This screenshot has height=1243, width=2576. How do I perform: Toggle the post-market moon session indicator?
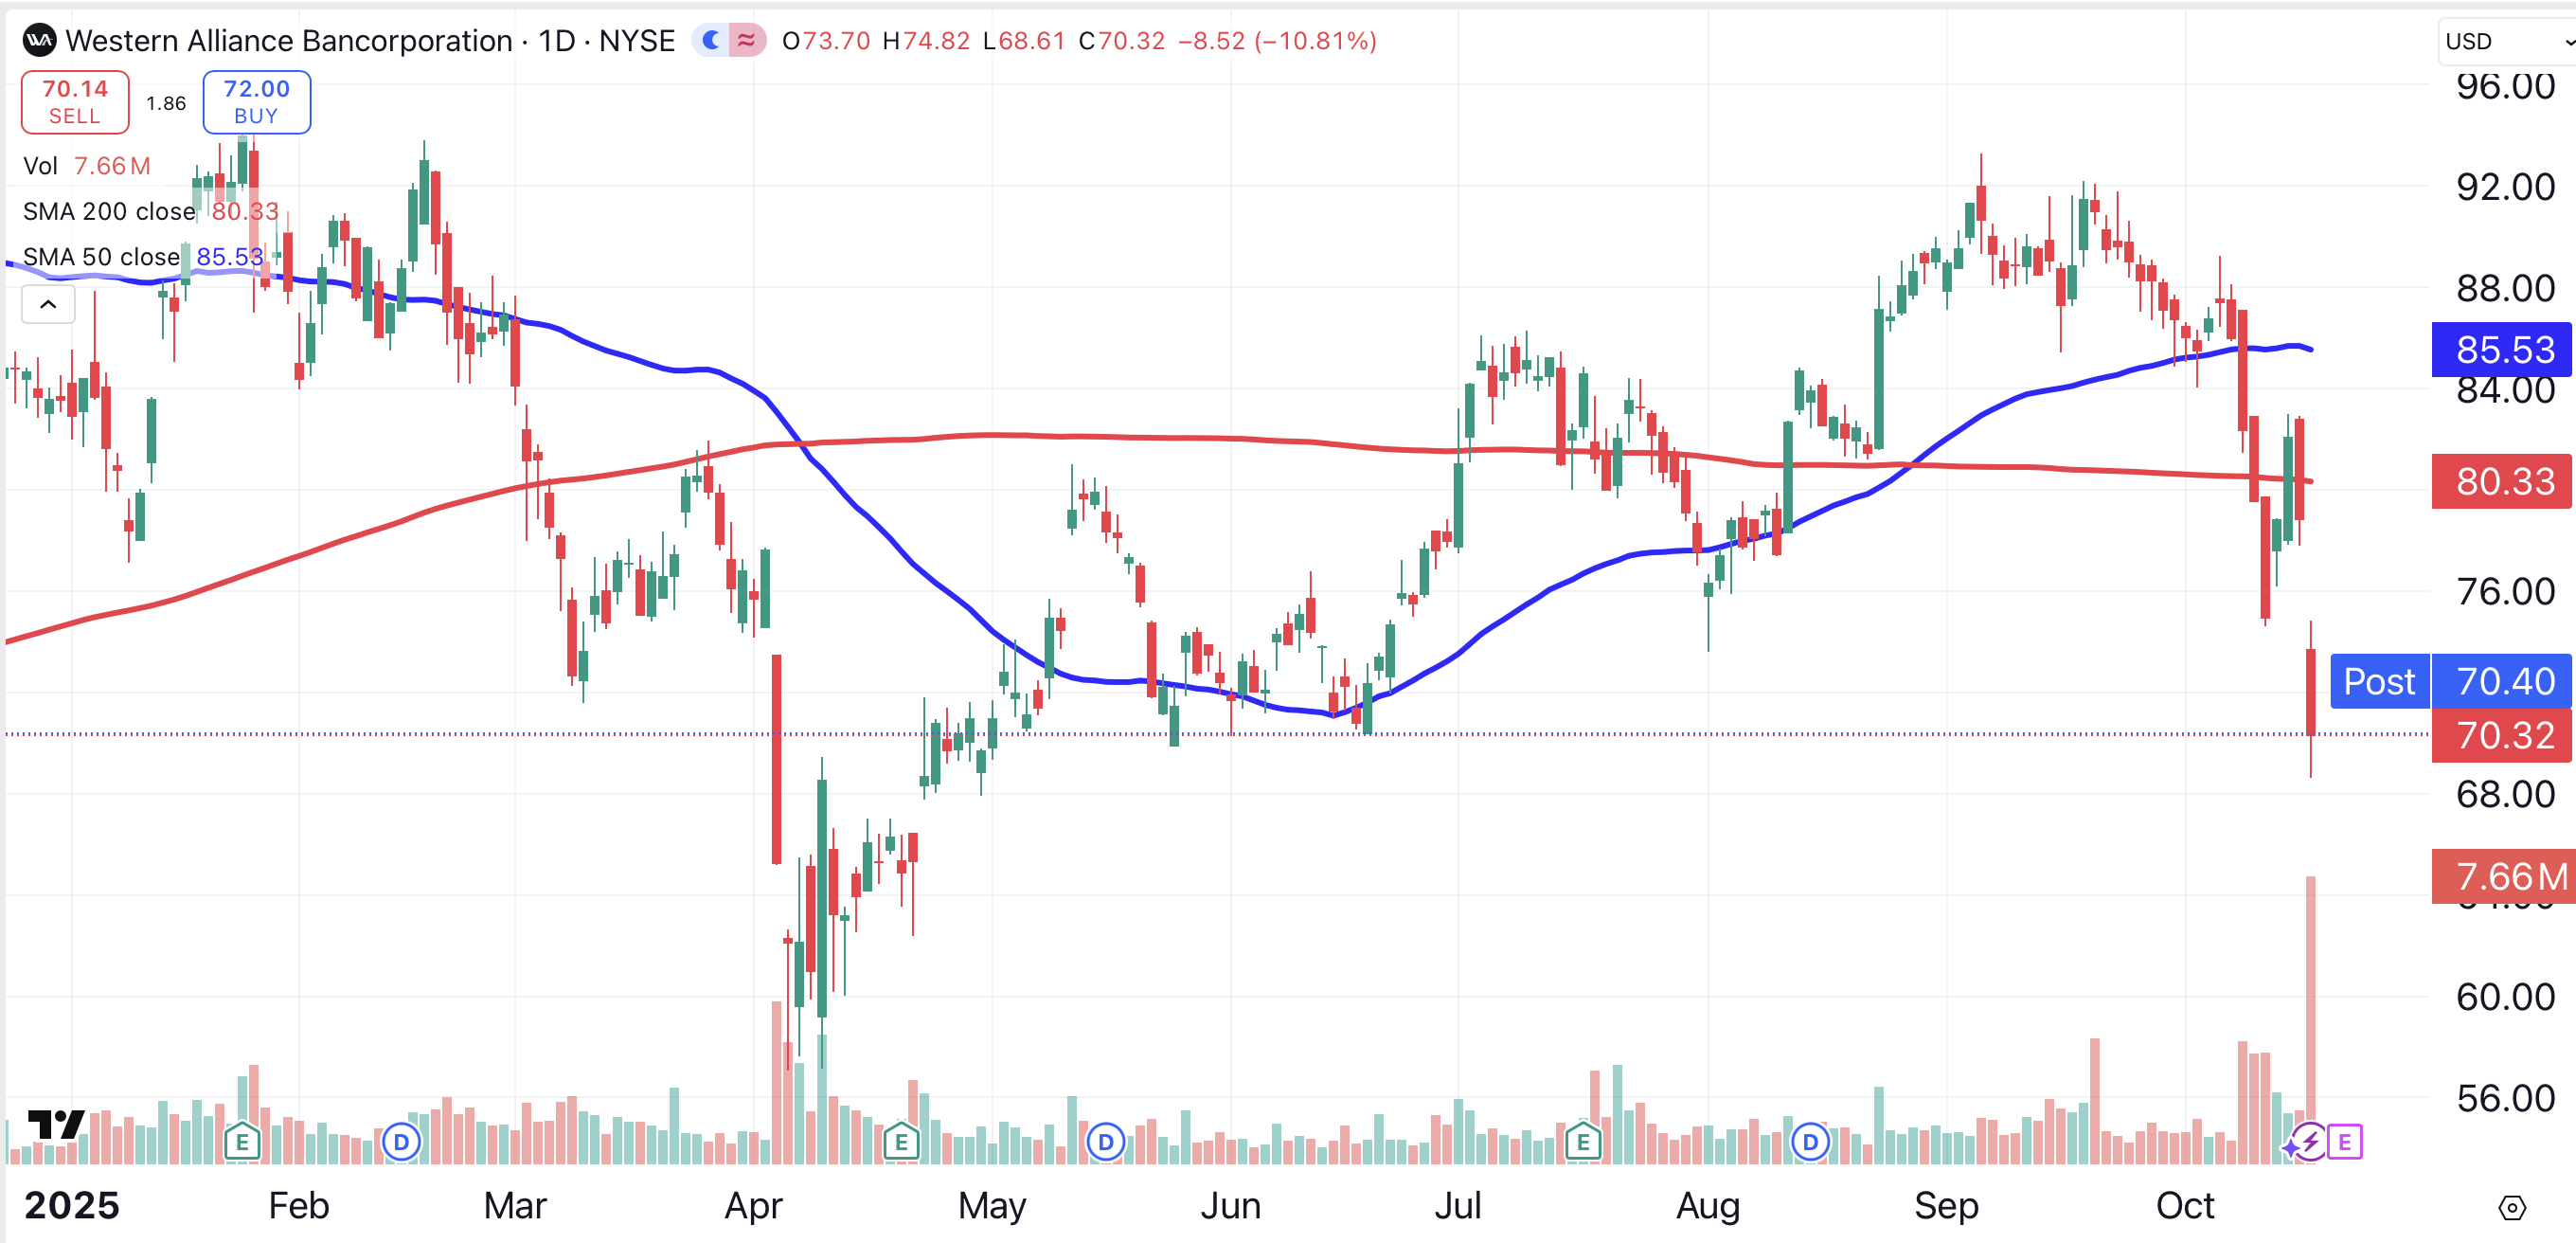[711, 41]
